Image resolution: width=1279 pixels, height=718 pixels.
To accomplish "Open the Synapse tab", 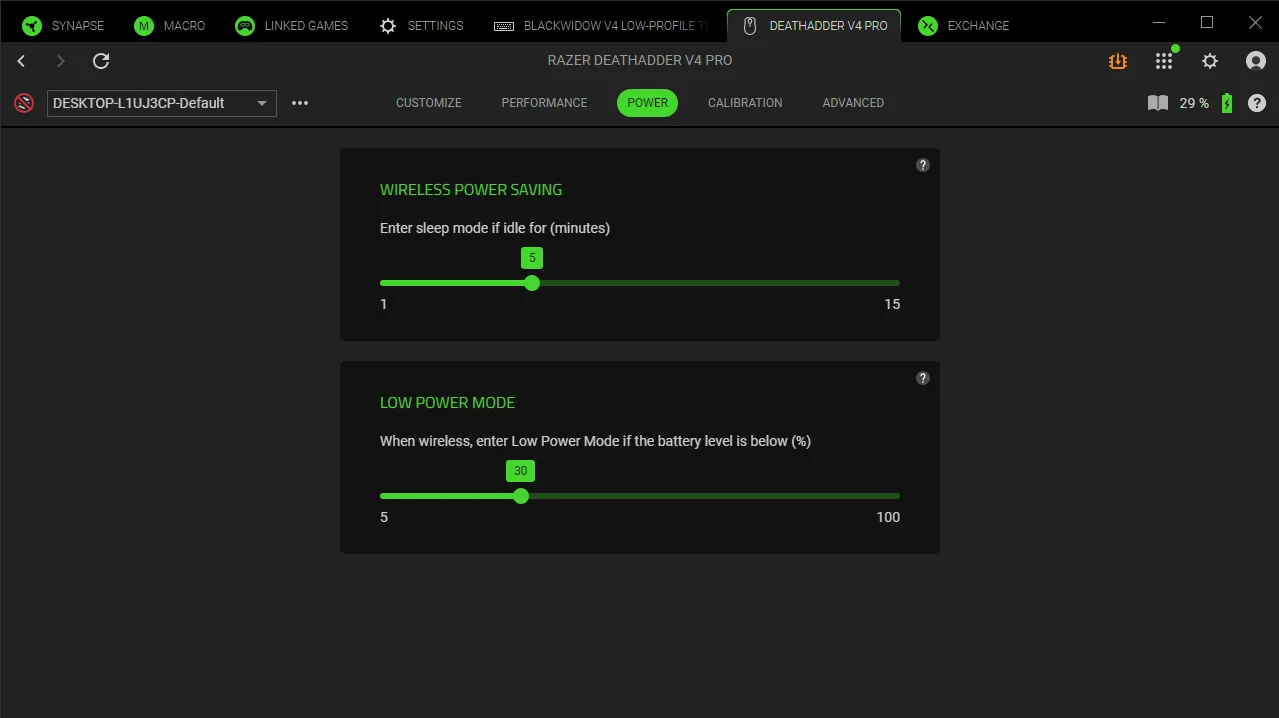I will [63, 25].
